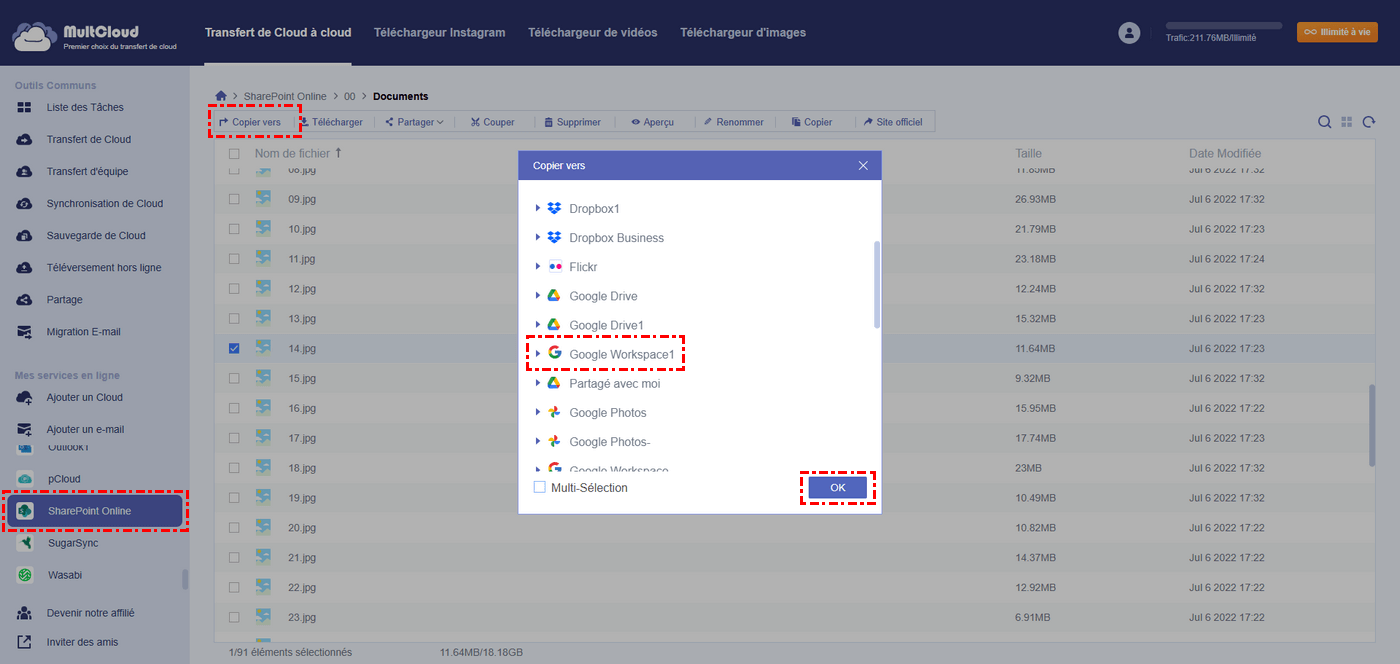Open Sauvegarde de Cloud tool
The width and height of the screenshot is (1400, 664).
[x=95, y=235]
